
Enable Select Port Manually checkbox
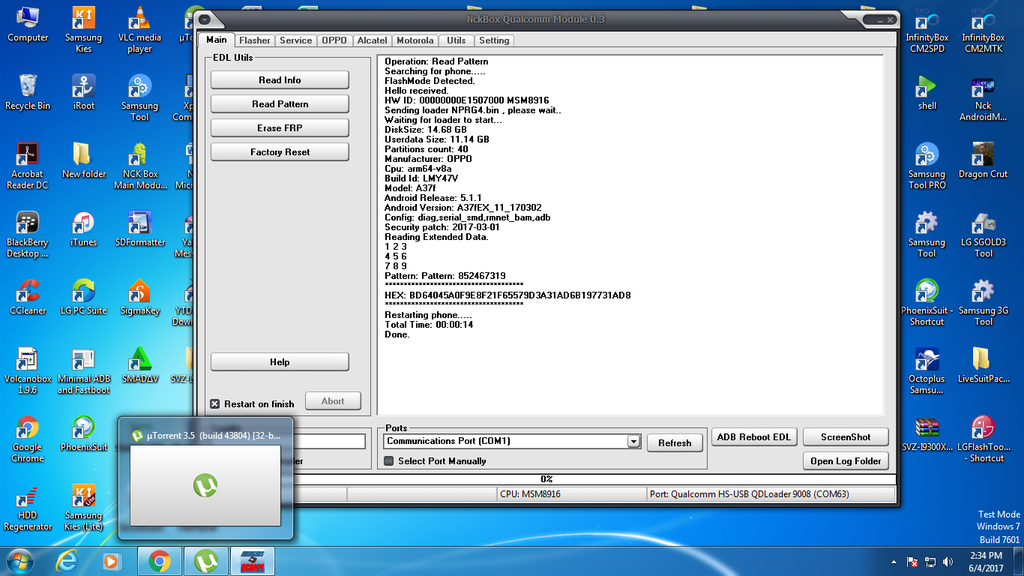[x=389, y=461]
